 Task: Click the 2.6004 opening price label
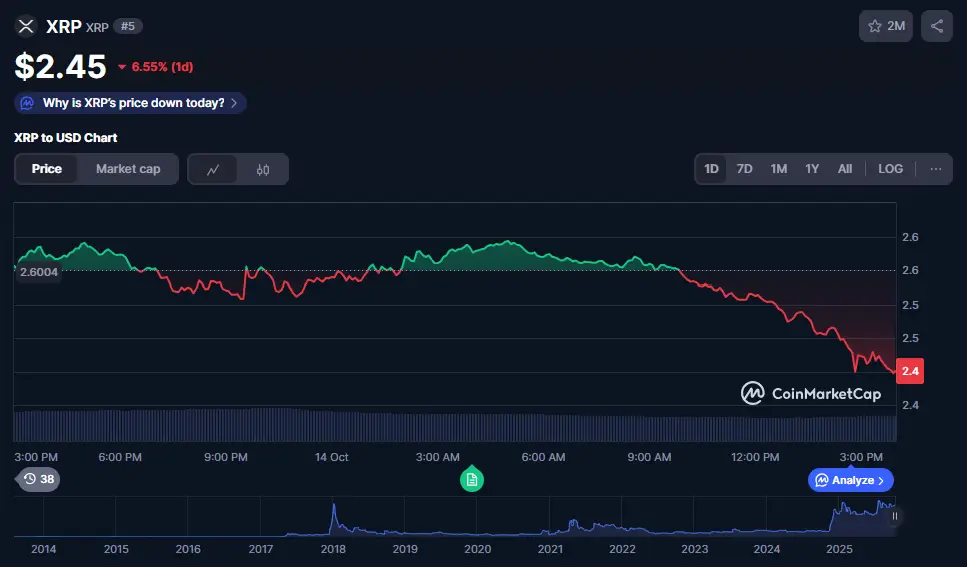tap(38, 272)
